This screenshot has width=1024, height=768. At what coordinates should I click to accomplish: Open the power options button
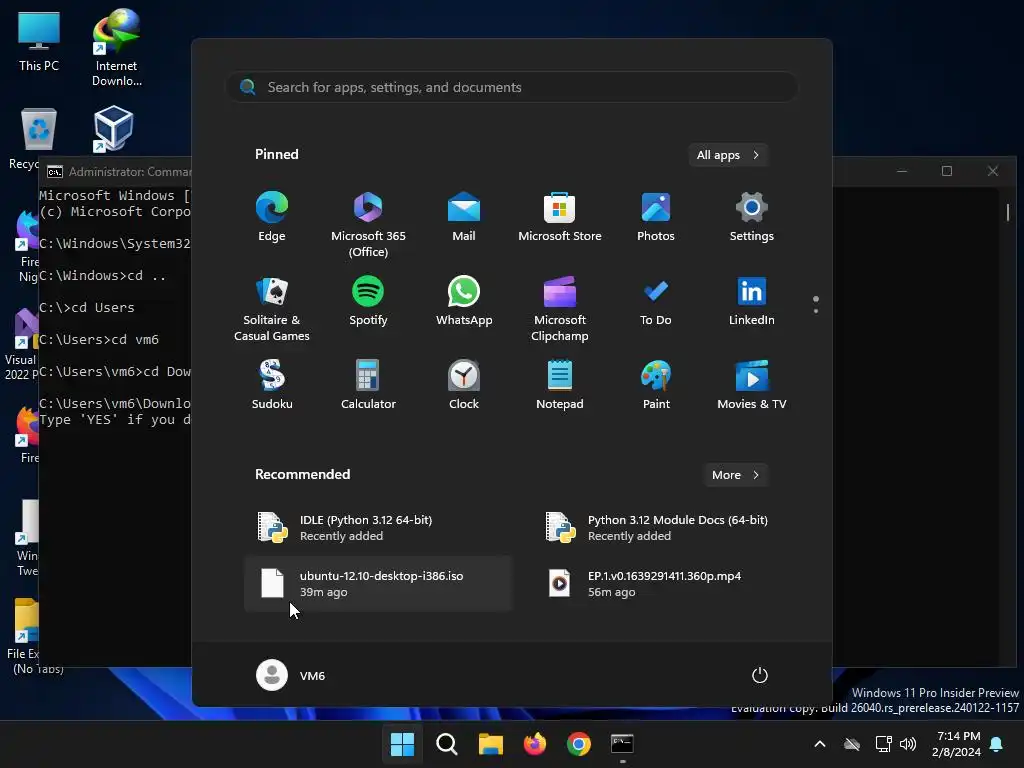coord(760,675)
